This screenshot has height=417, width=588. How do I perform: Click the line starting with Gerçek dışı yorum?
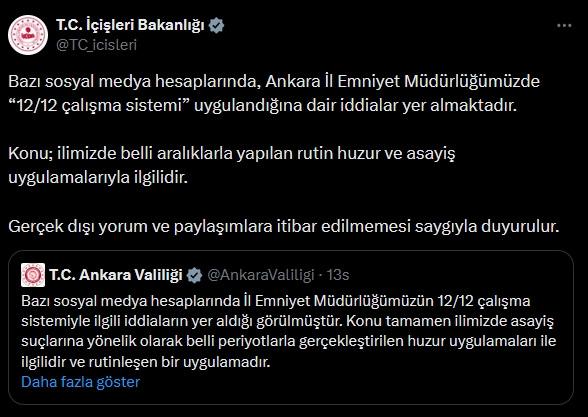click(284, 226)
